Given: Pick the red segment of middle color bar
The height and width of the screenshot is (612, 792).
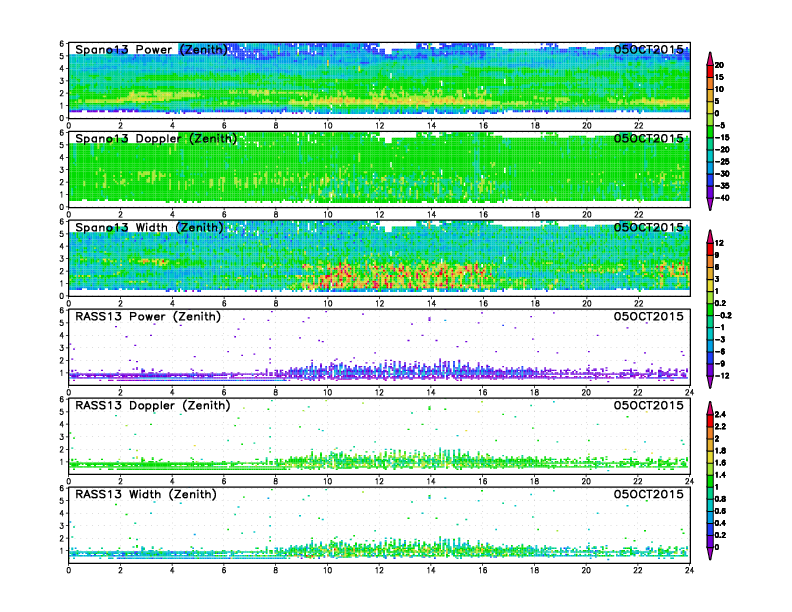Looking at the screenshot, I should pyautogui.click(x=710, y=249).
